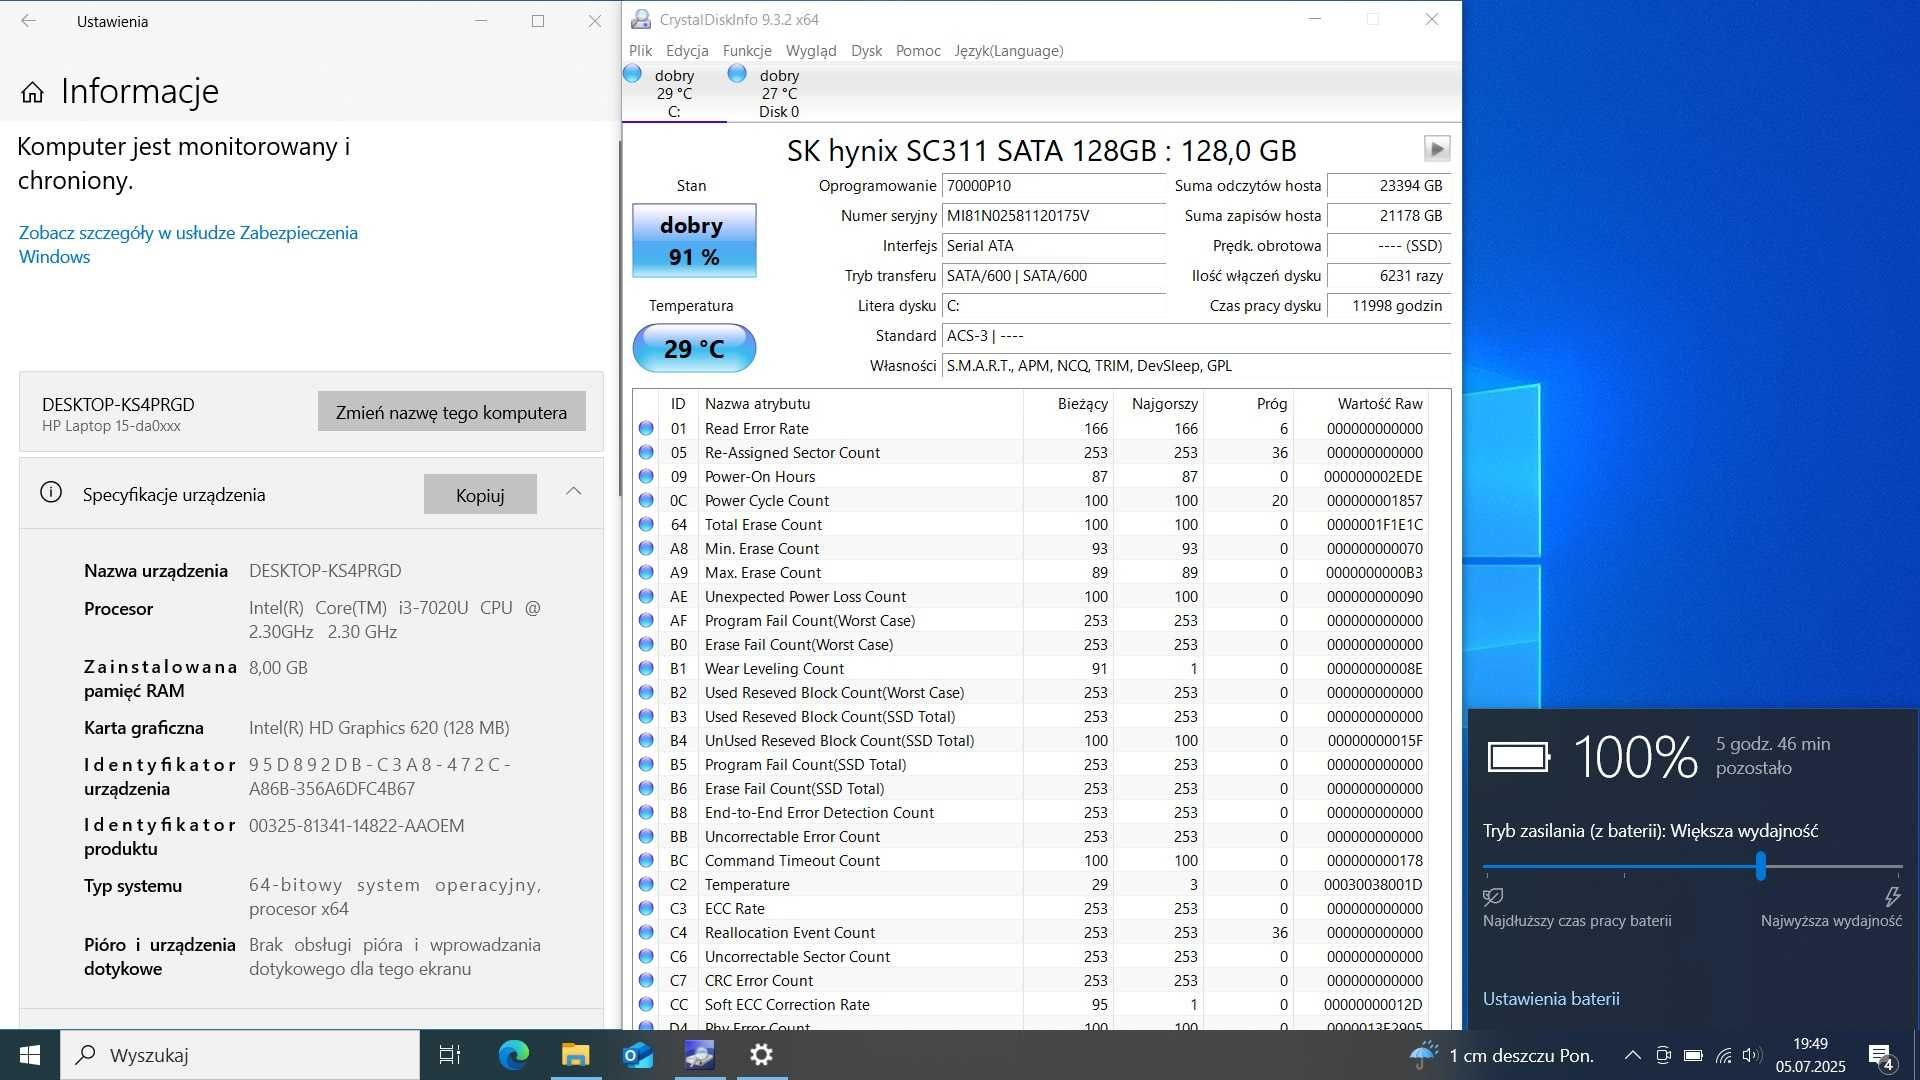Click the processor value Intel Core i3-7020U

394,620
